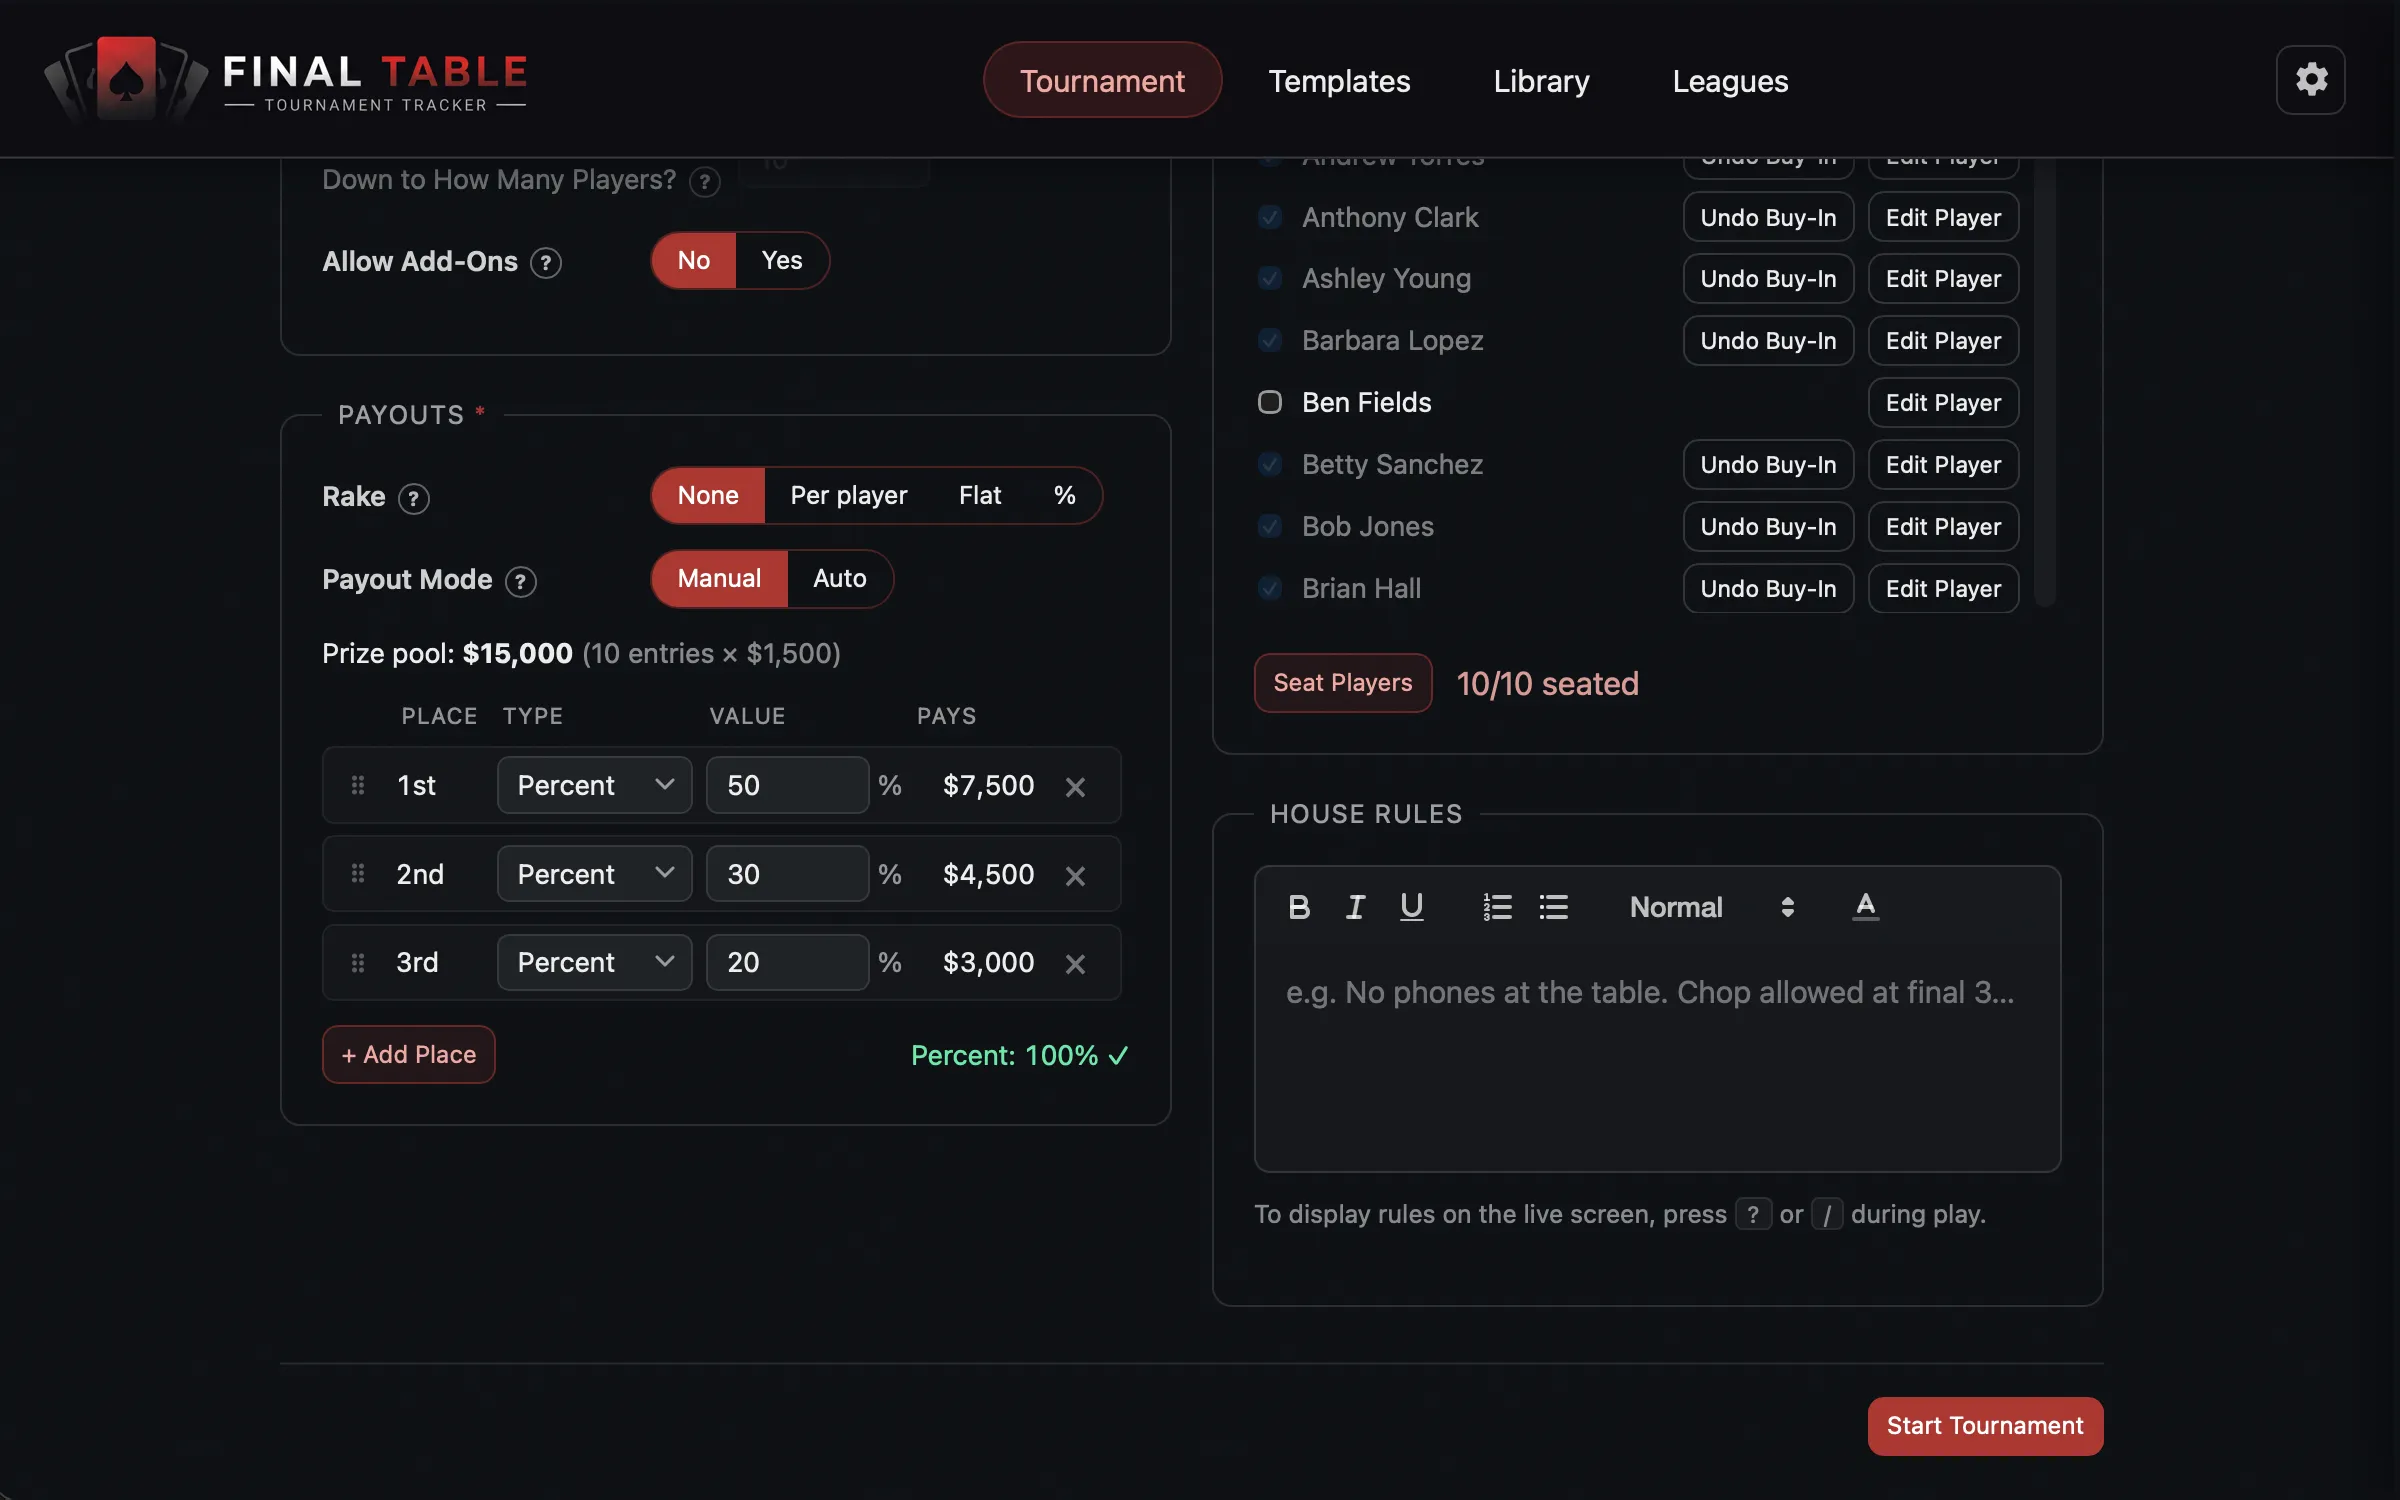This screenshot has width=2400, height=1500.
Task: Click Edit Player for Ben Fields
Action: click(1943, 403)
